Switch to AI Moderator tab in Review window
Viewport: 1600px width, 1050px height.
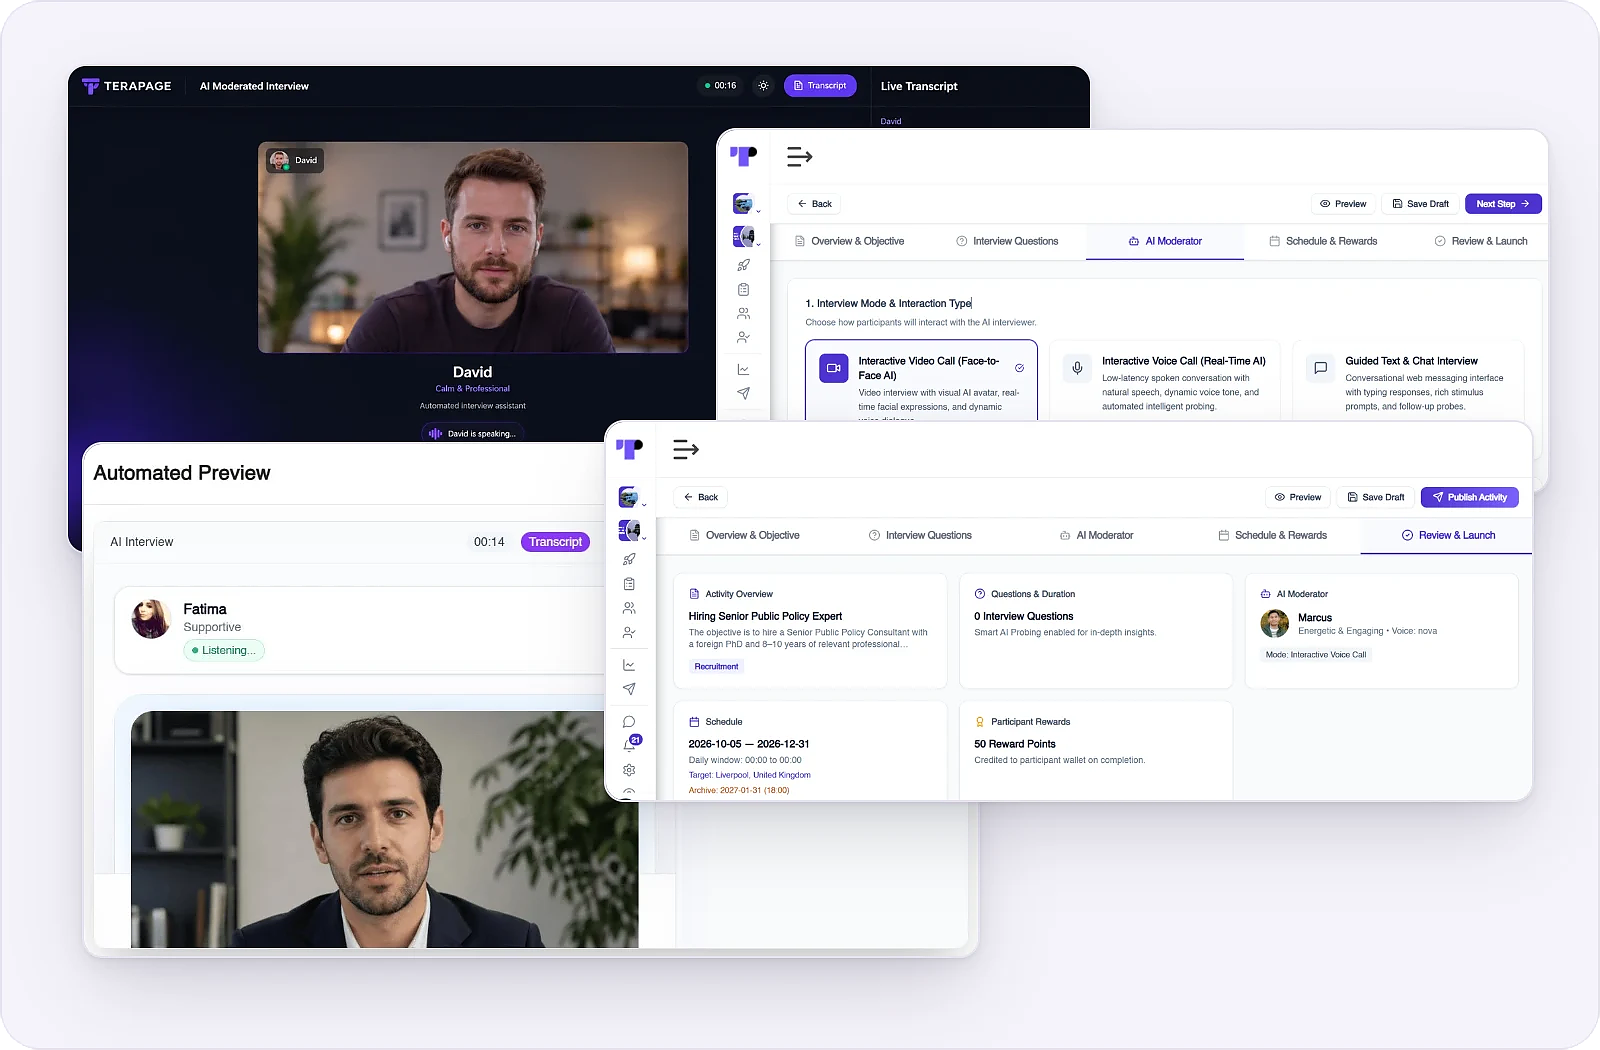click(1096, 535)
